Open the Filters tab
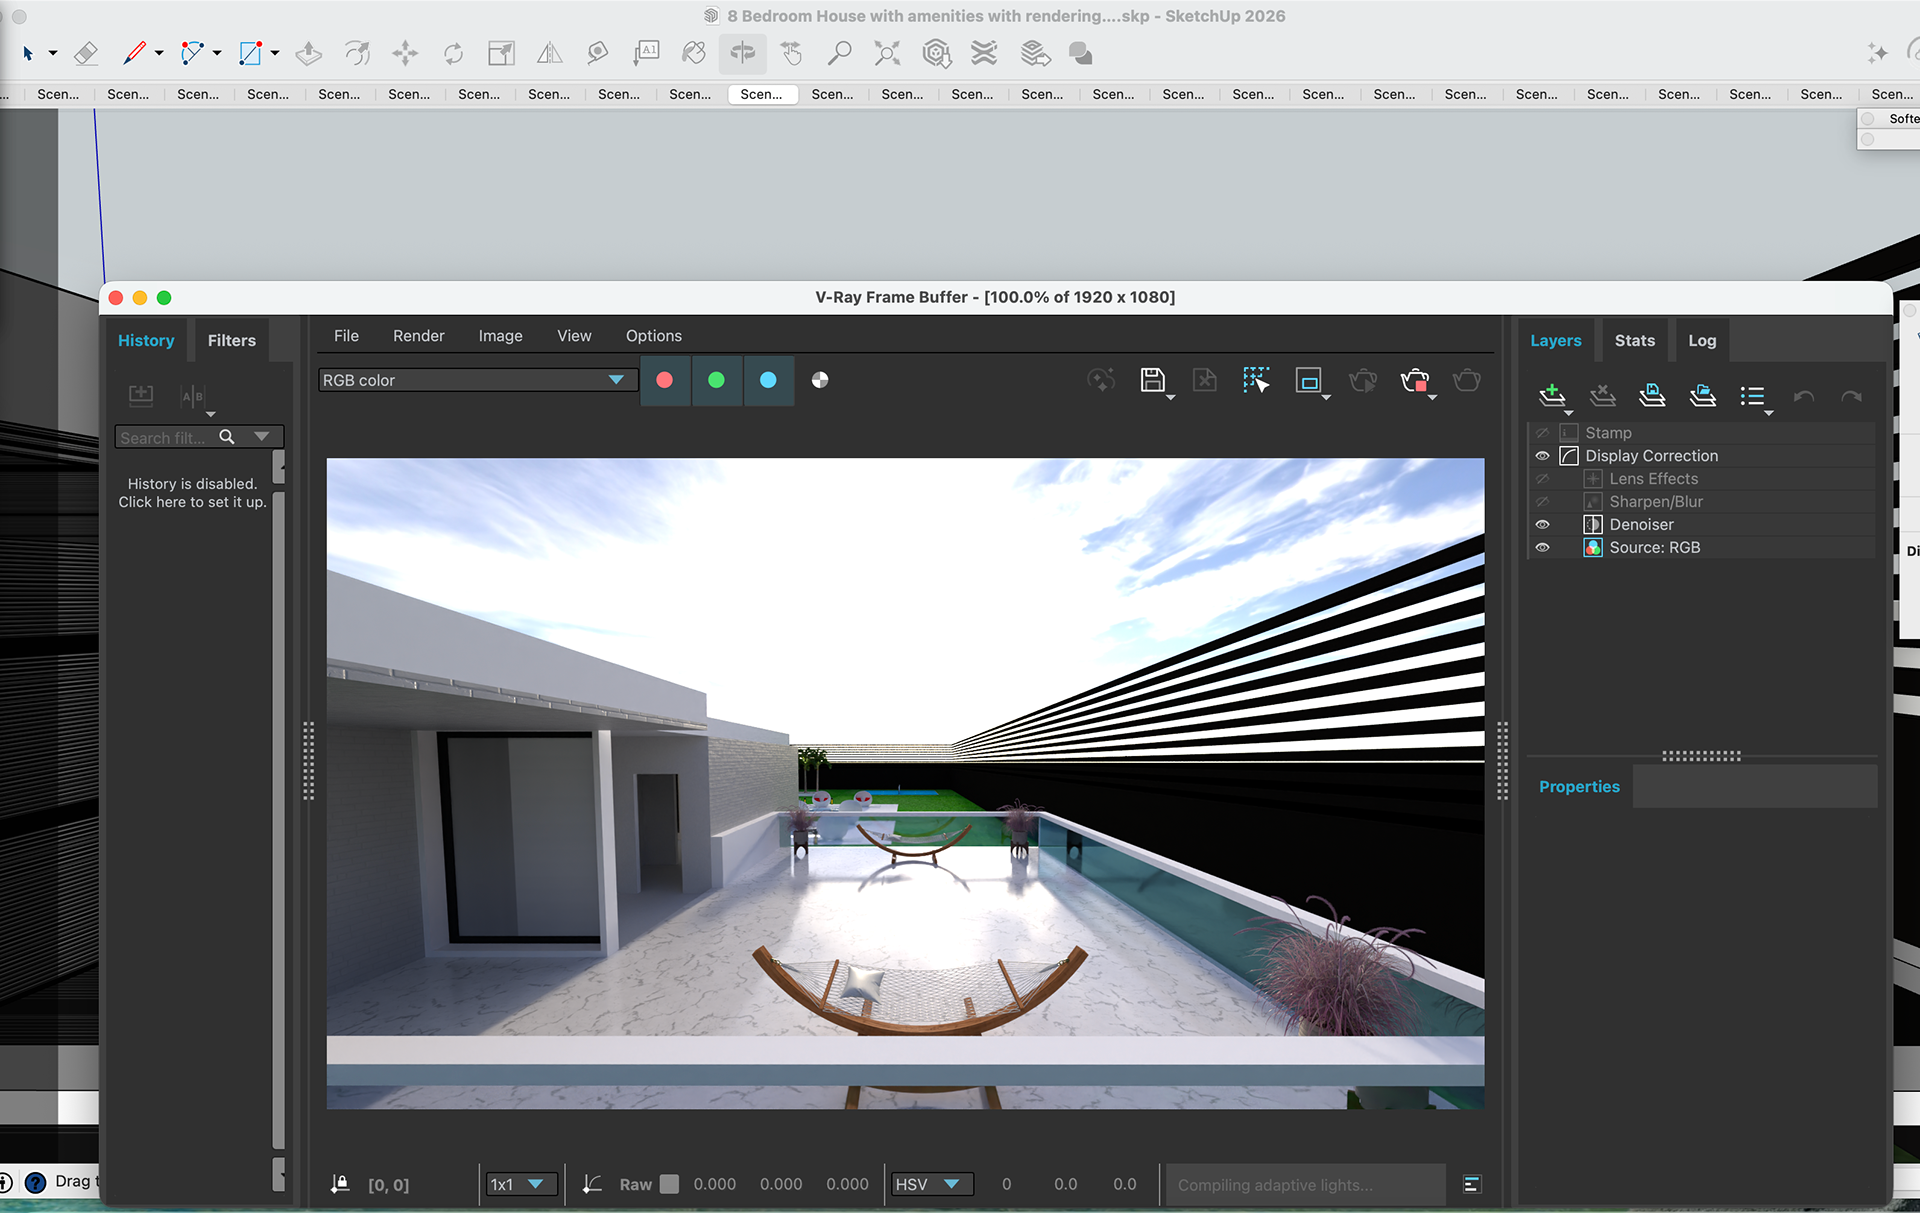 [231, 341]
